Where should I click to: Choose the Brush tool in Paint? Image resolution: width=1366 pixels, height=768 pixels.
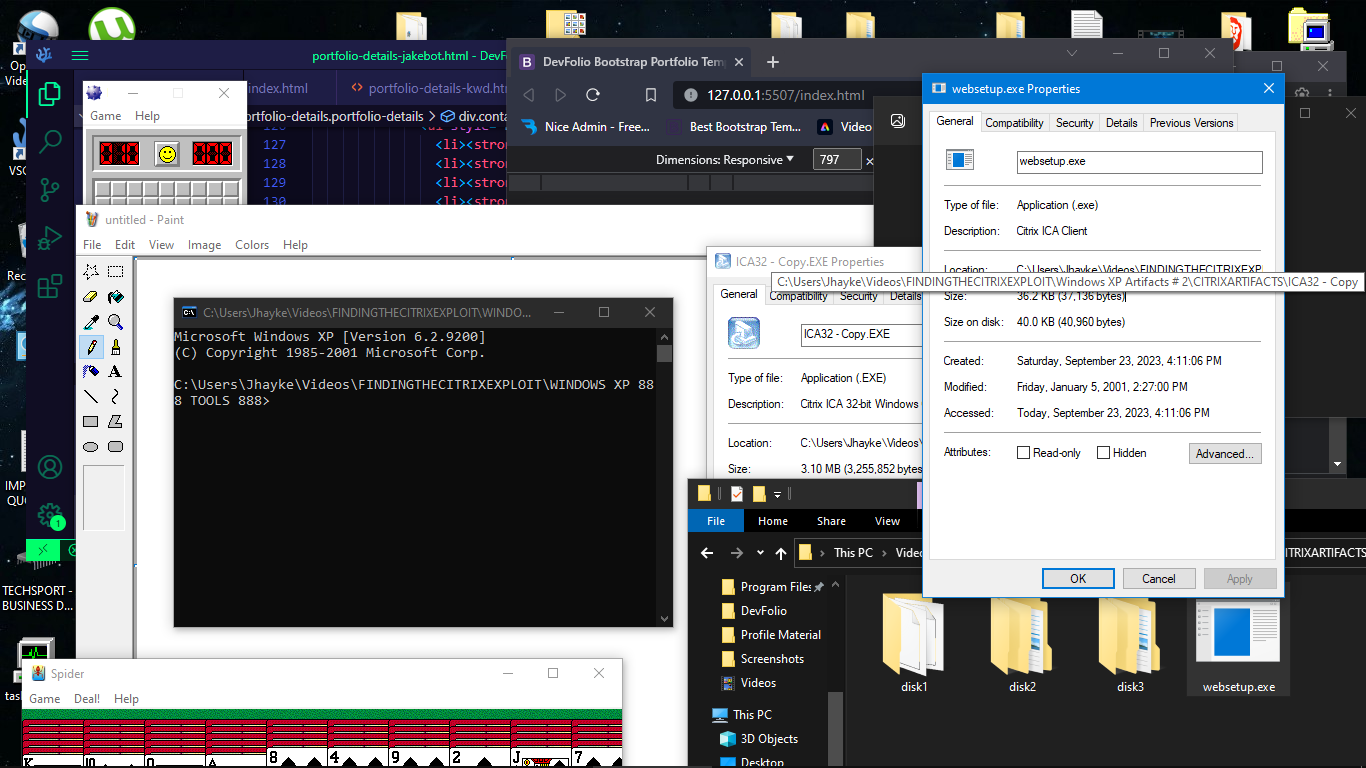(116, 347)
